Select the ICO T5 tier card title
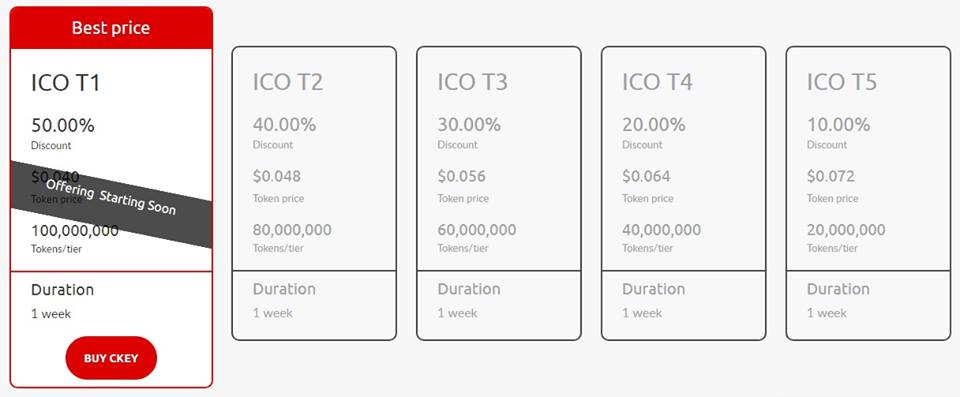The width and height of the screenshot is (960, 397). (x=842, y=82)
